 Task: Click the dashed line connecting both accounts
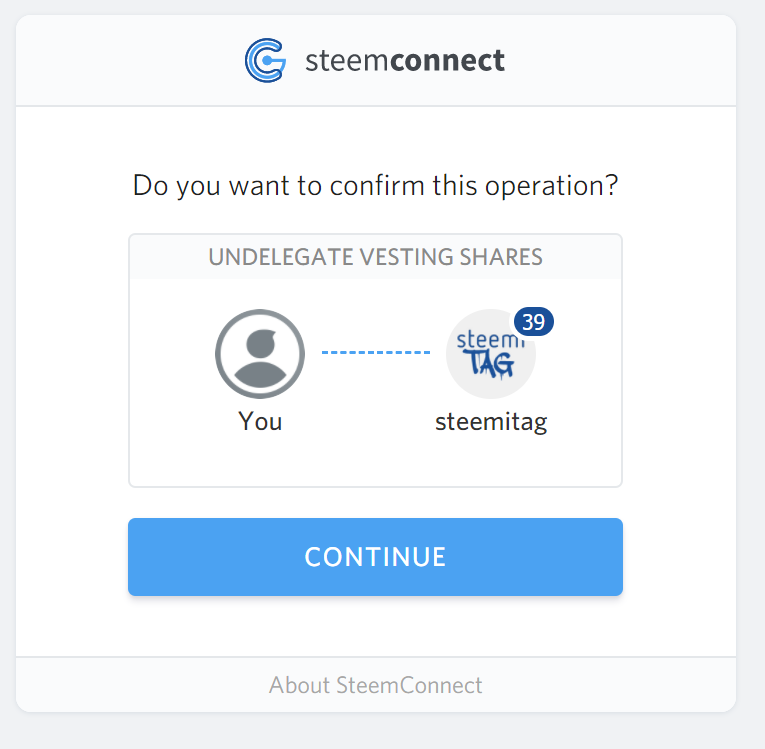coord(375,352)
